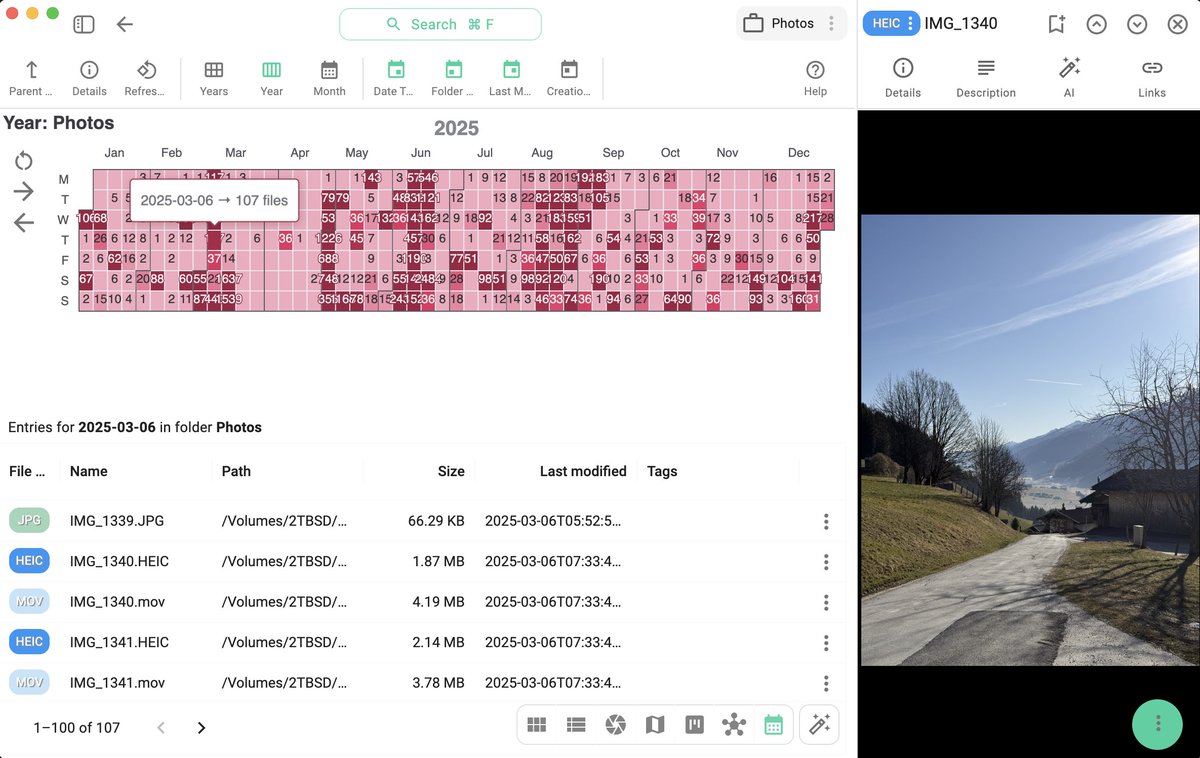Sort entries by Last modified
1200x758 pixels.
coord(583,471)
